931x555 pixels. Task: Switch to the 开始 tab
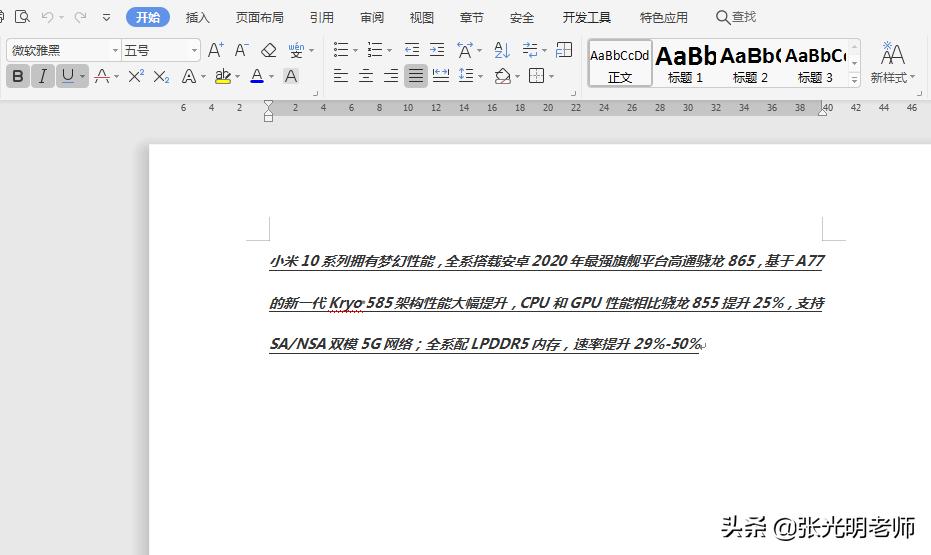pos(148,17)
